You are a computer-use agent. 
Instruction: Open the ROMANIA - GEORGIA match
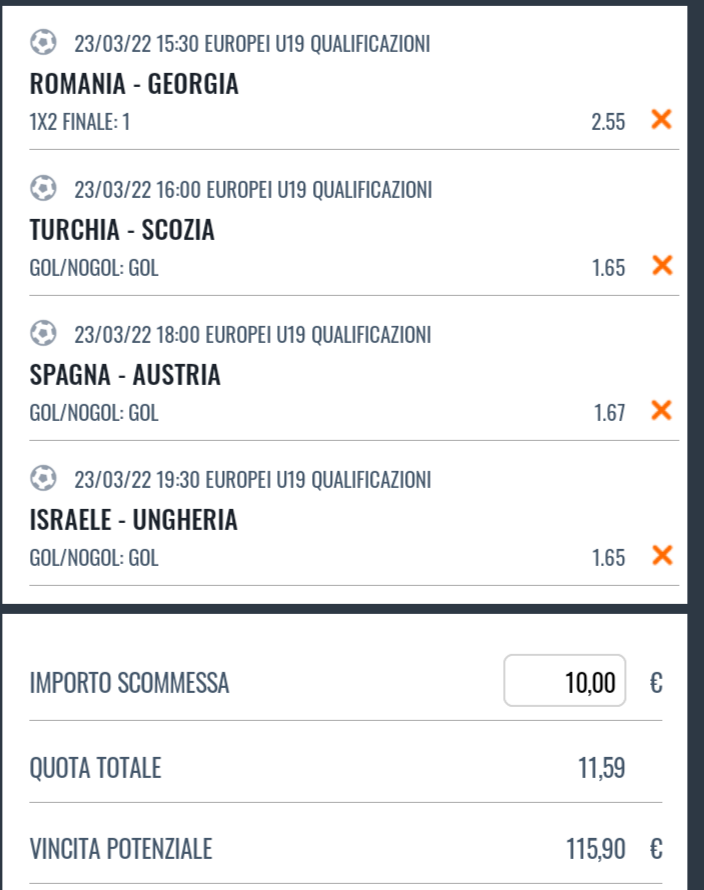[x=135, y=85]
